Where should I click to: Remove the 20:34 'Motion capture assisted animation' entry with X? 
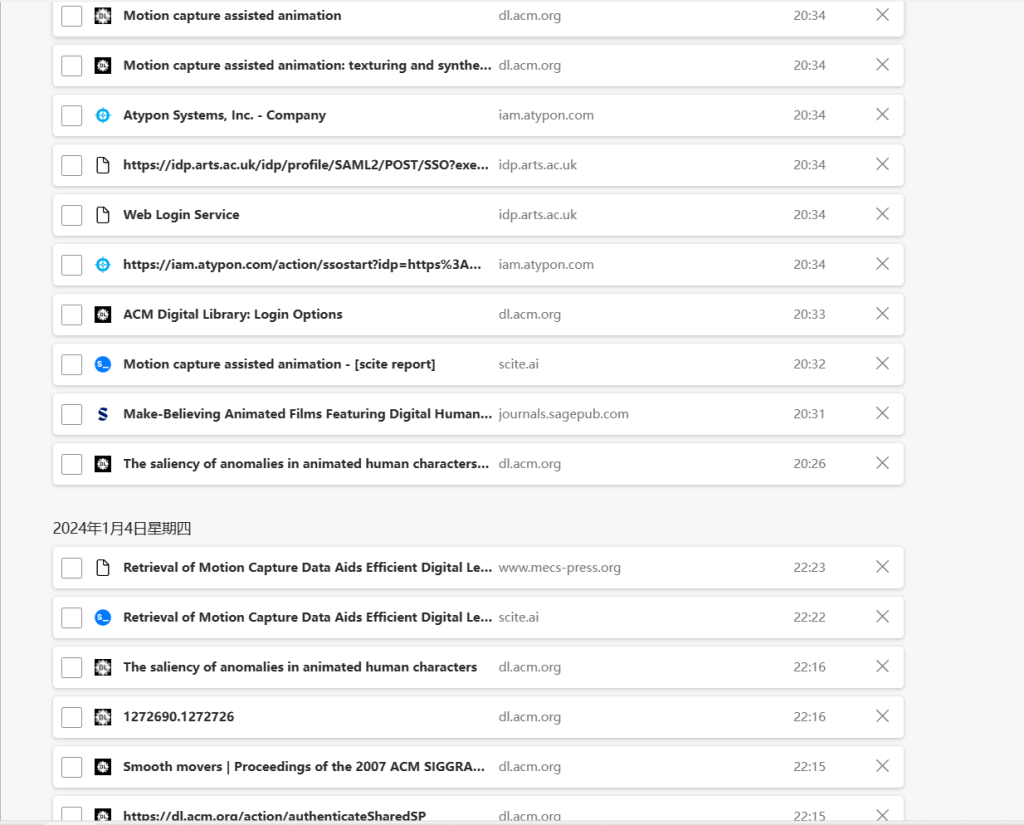882,15
